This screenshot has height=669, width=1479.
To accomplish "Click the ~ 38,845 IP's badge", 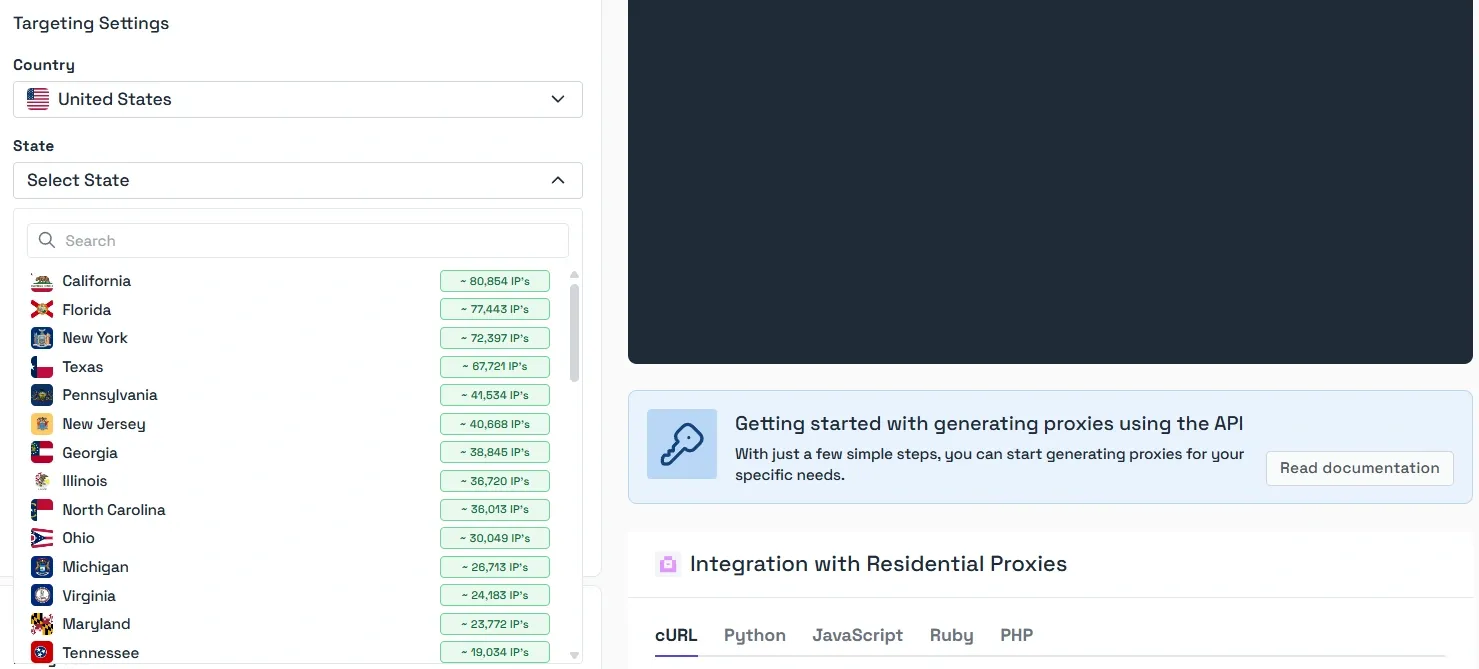I will point(495,453).
